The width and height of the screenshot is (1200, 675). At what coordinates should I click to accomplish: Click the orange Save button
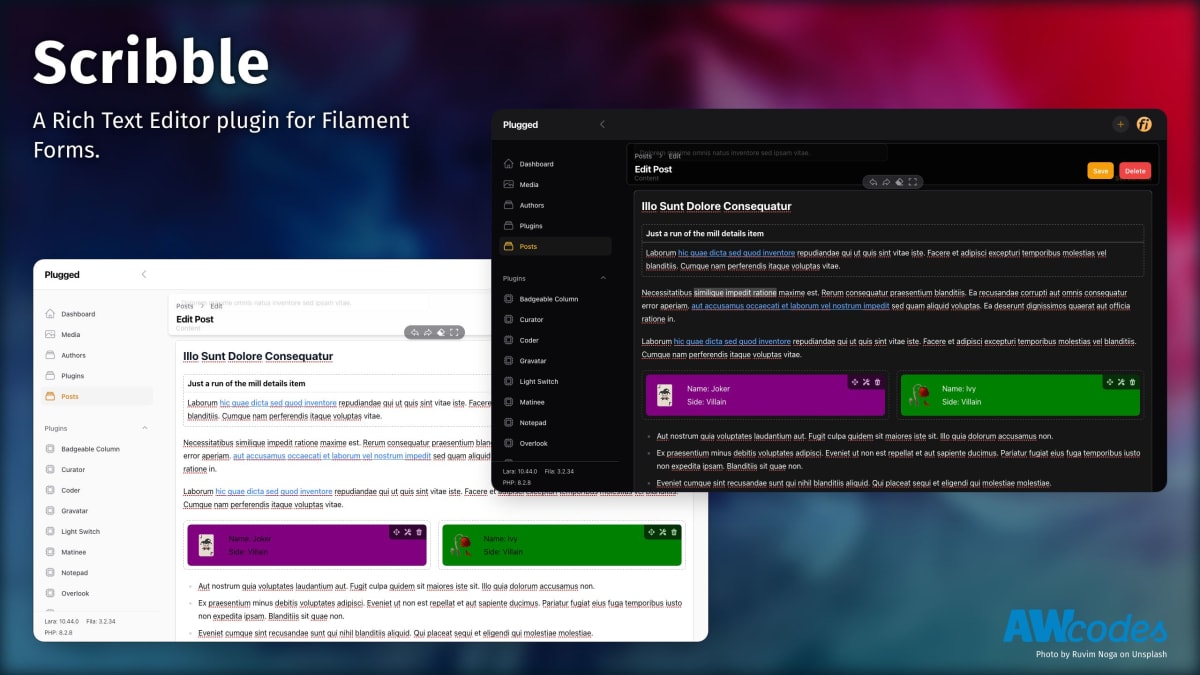[x=1100, y=171]
